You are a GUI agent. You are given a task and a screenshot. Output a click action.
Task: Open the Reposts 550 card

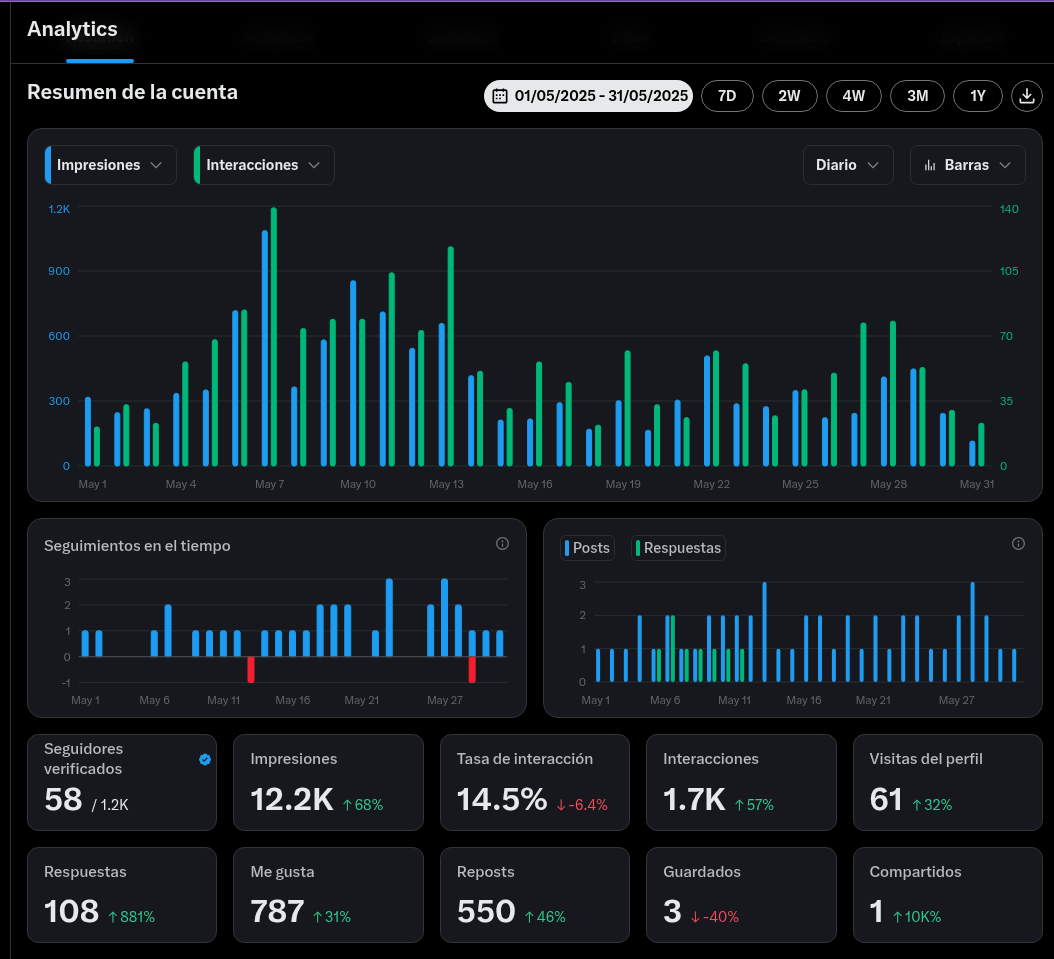534,895
